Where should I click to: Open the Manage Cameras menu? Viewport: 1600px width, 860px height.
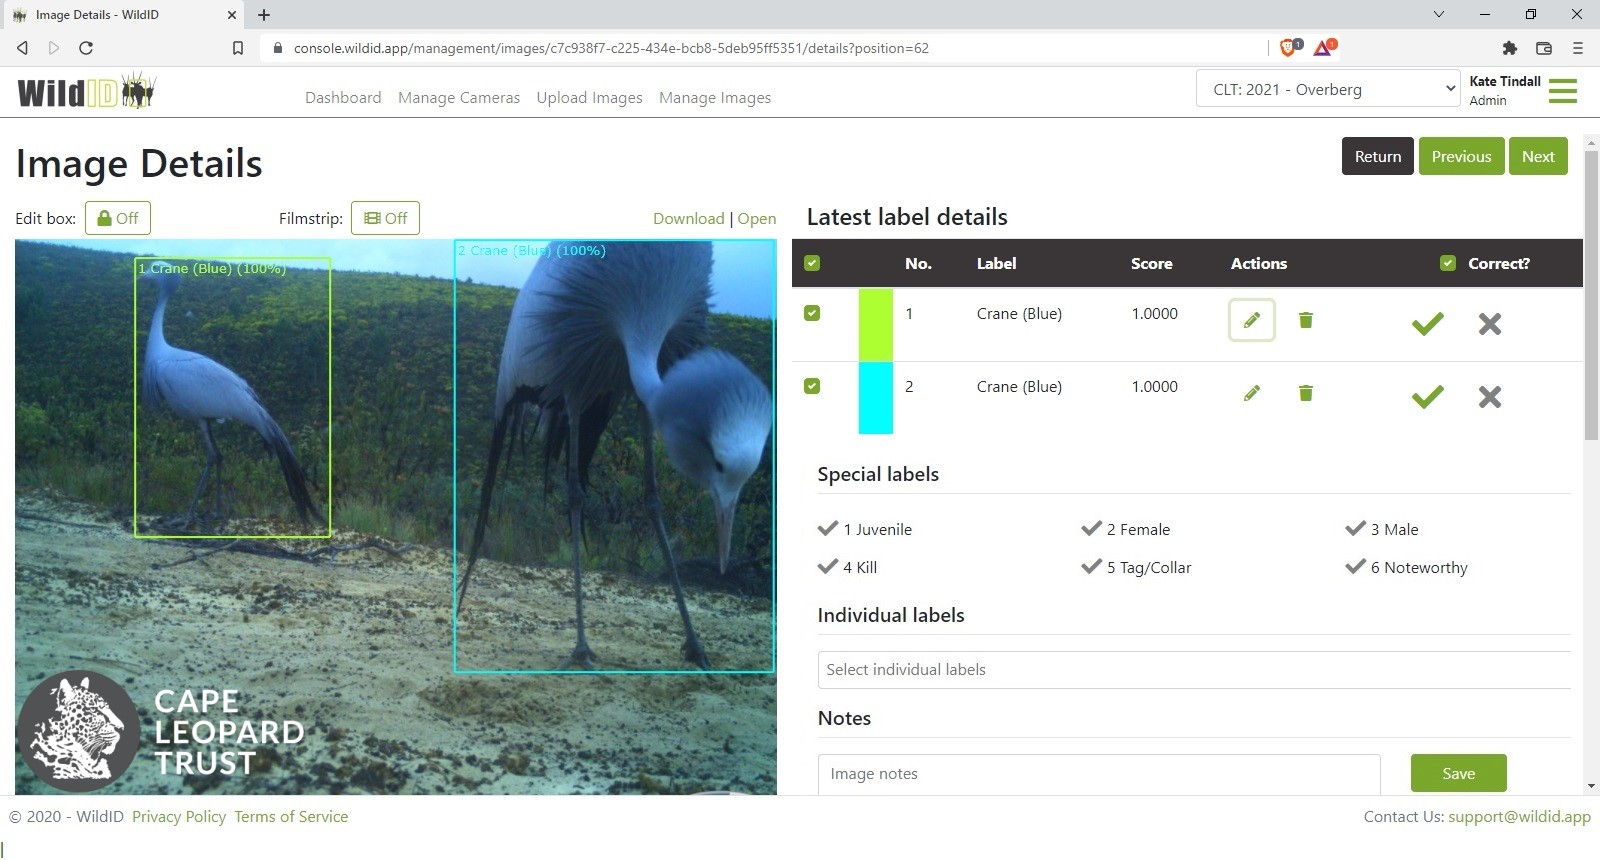pyautogui.click(x=459, y=98)
